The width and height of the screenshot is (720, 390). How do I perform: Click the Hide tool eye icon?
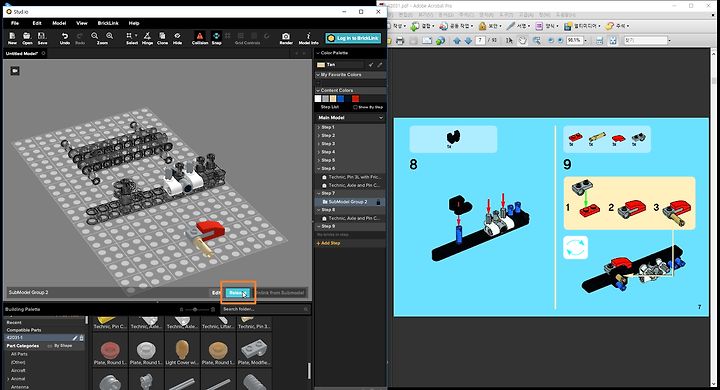[177, 38]
